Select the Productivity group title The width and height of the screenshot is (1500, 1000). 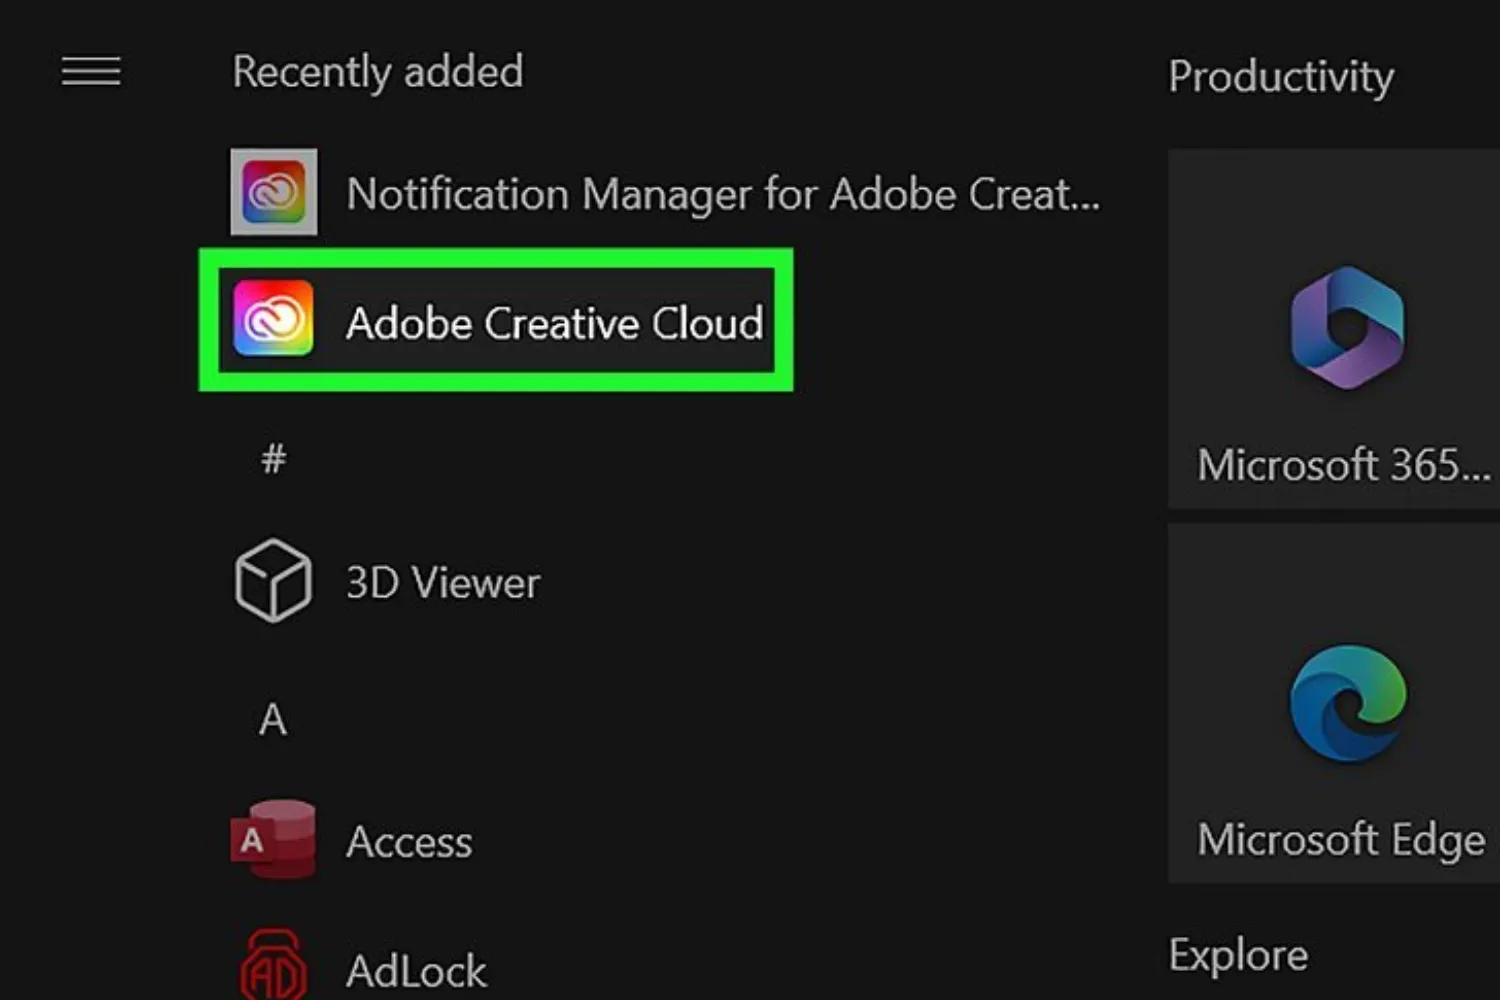point(1283,77)
